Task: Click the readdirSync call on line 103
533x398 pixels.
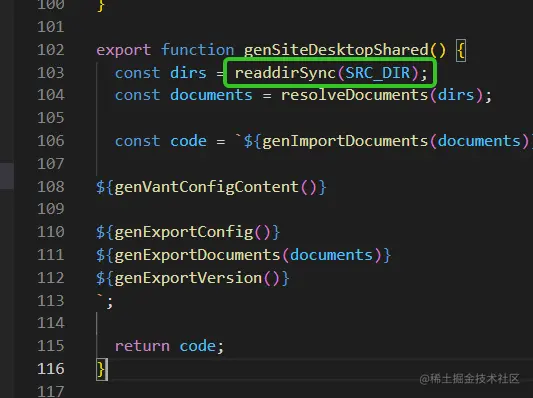Action: [285, 73]
